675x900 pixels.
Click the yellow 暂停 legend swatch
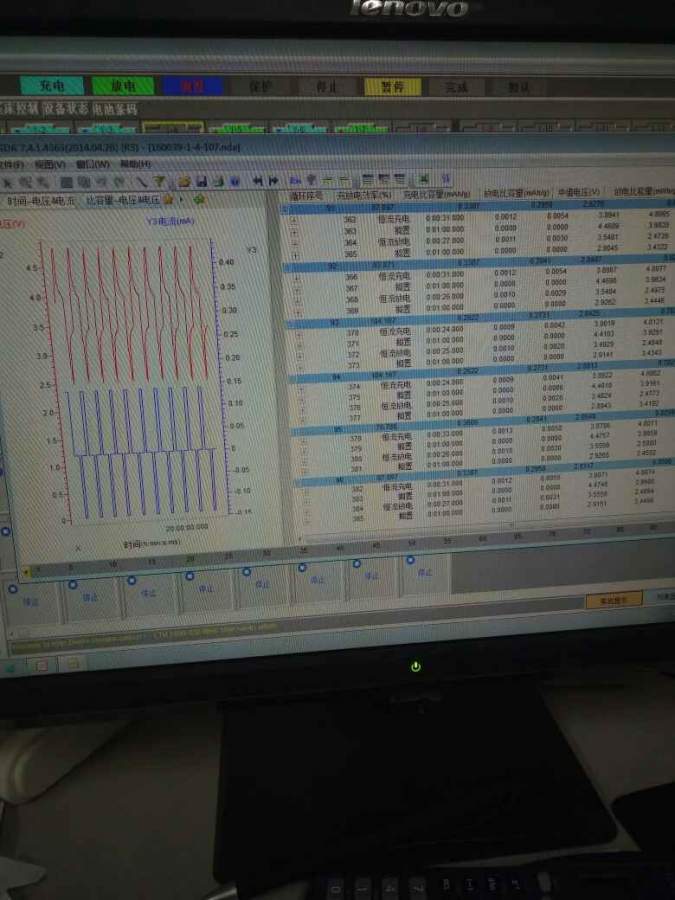393,86
